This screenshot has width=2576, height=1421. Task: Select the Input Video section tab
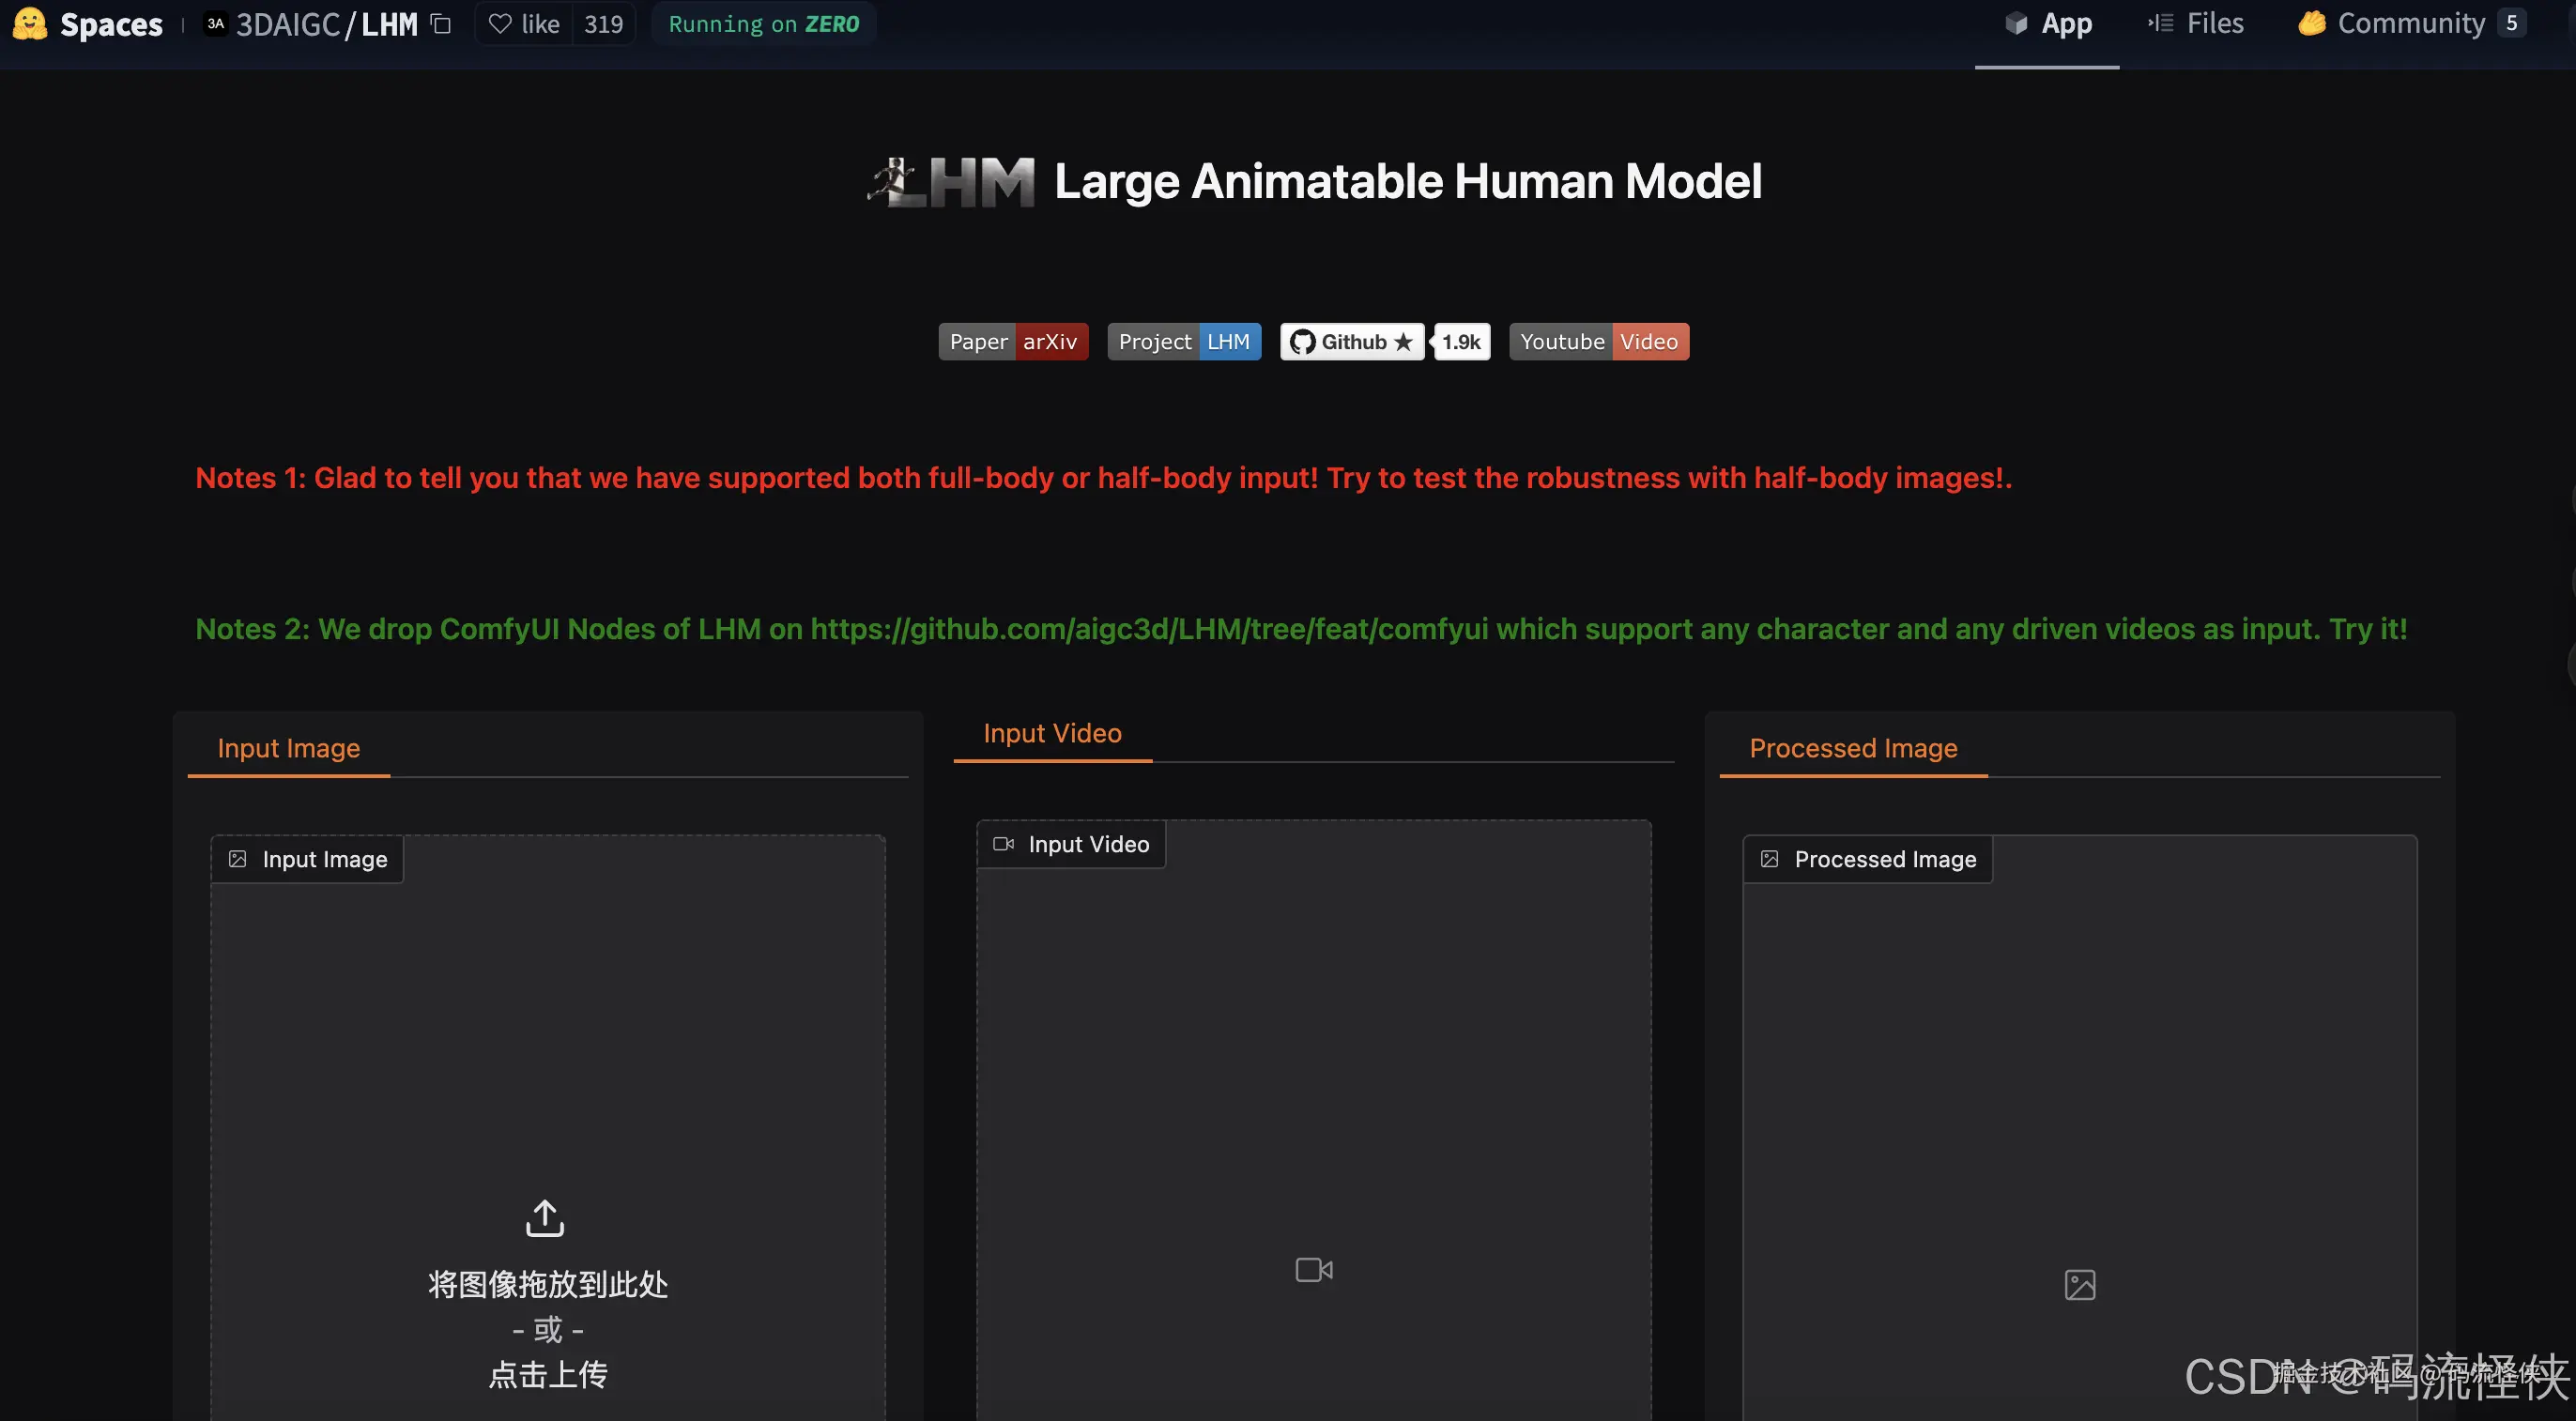1052,734
